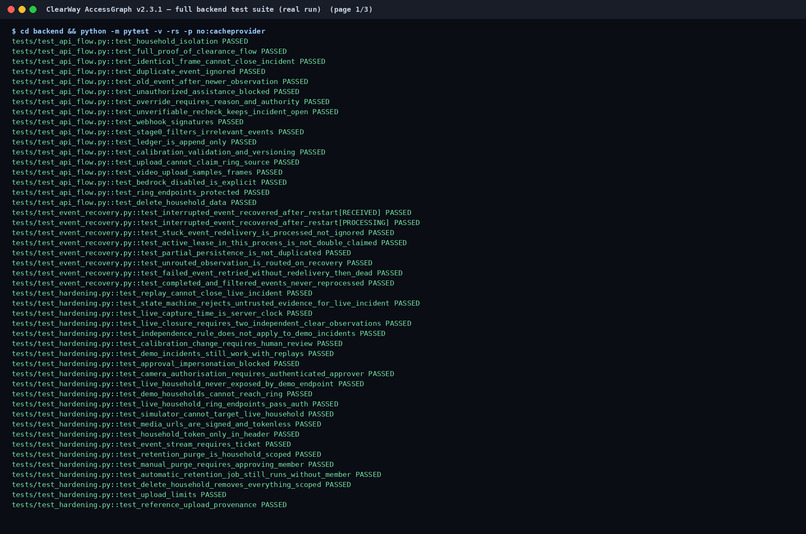Select the test_media_urls_are_signed_and_tokenless line
The width and height of the screenshot is (806, 534).
(167, 424)
